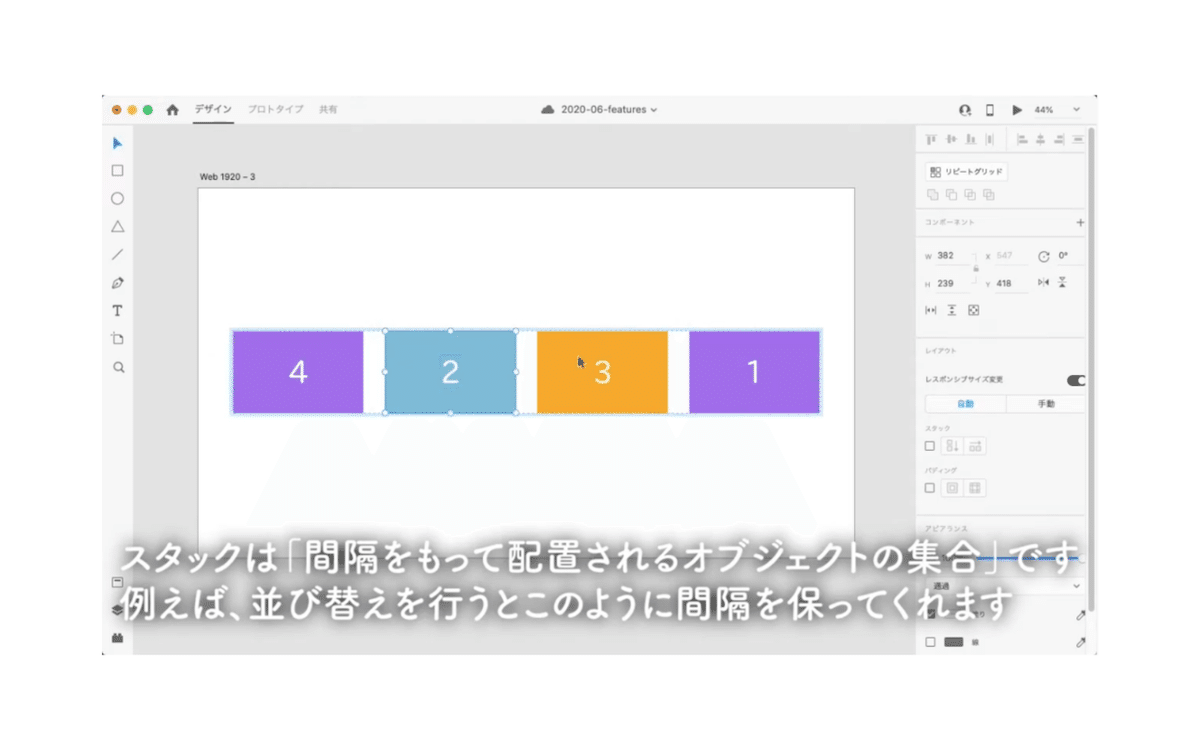Screen dimensions: 1200x750
Task: Click the Intersect boolean operation icon
Action: coord(970,195)
